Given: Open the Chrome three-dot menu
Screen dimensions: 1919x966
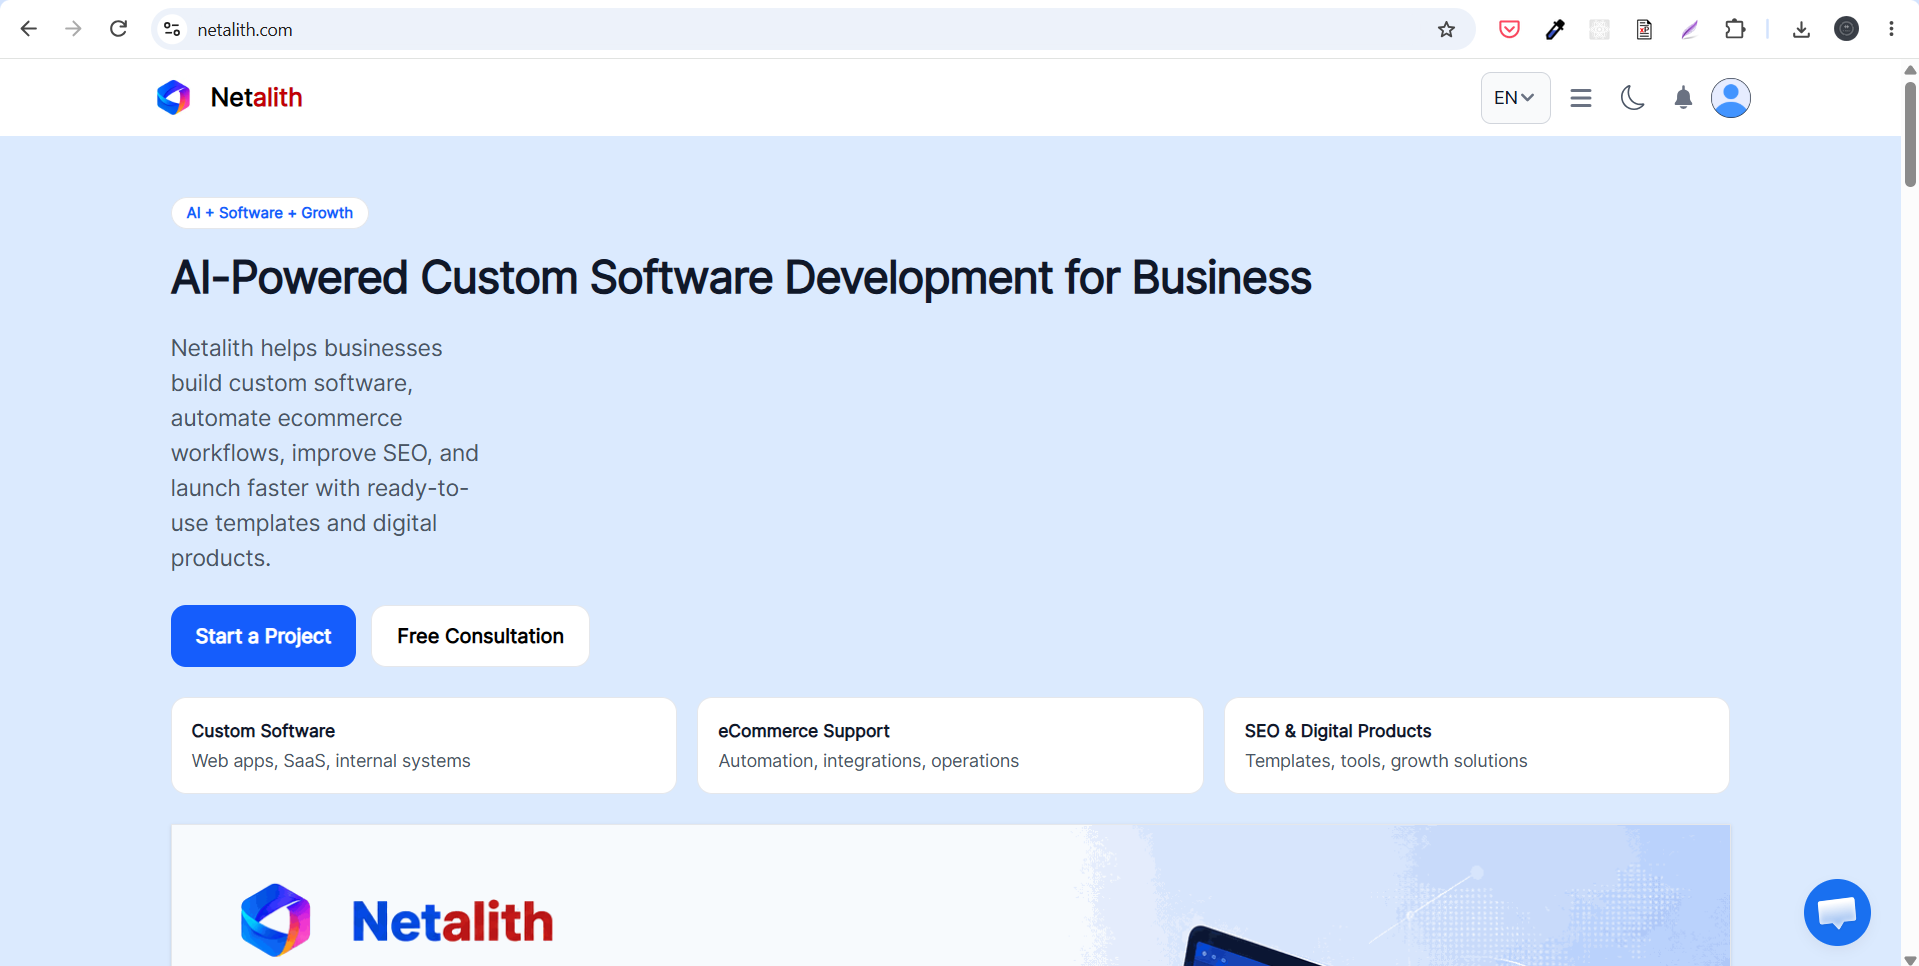Looking at the screenshot, I should [1891, 29].
